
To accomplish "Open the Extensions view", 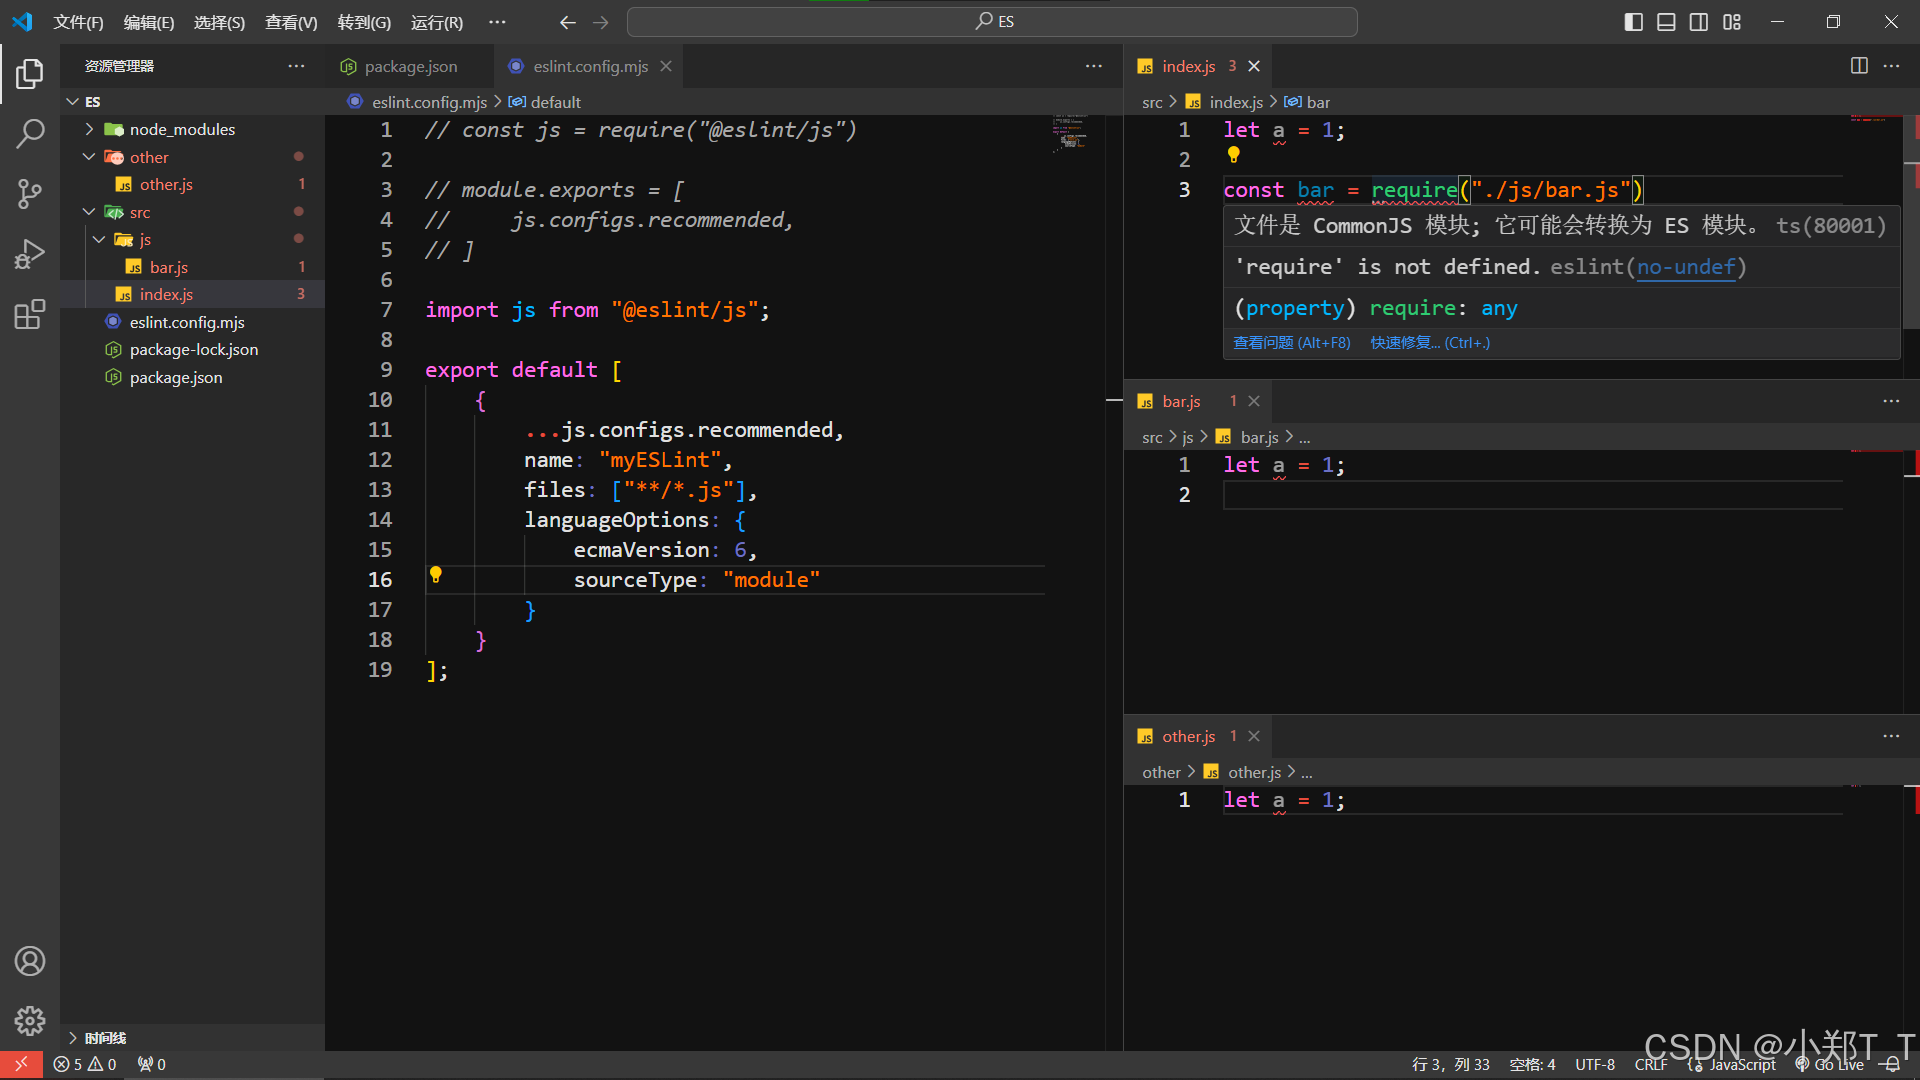I will tap(30, 315).
